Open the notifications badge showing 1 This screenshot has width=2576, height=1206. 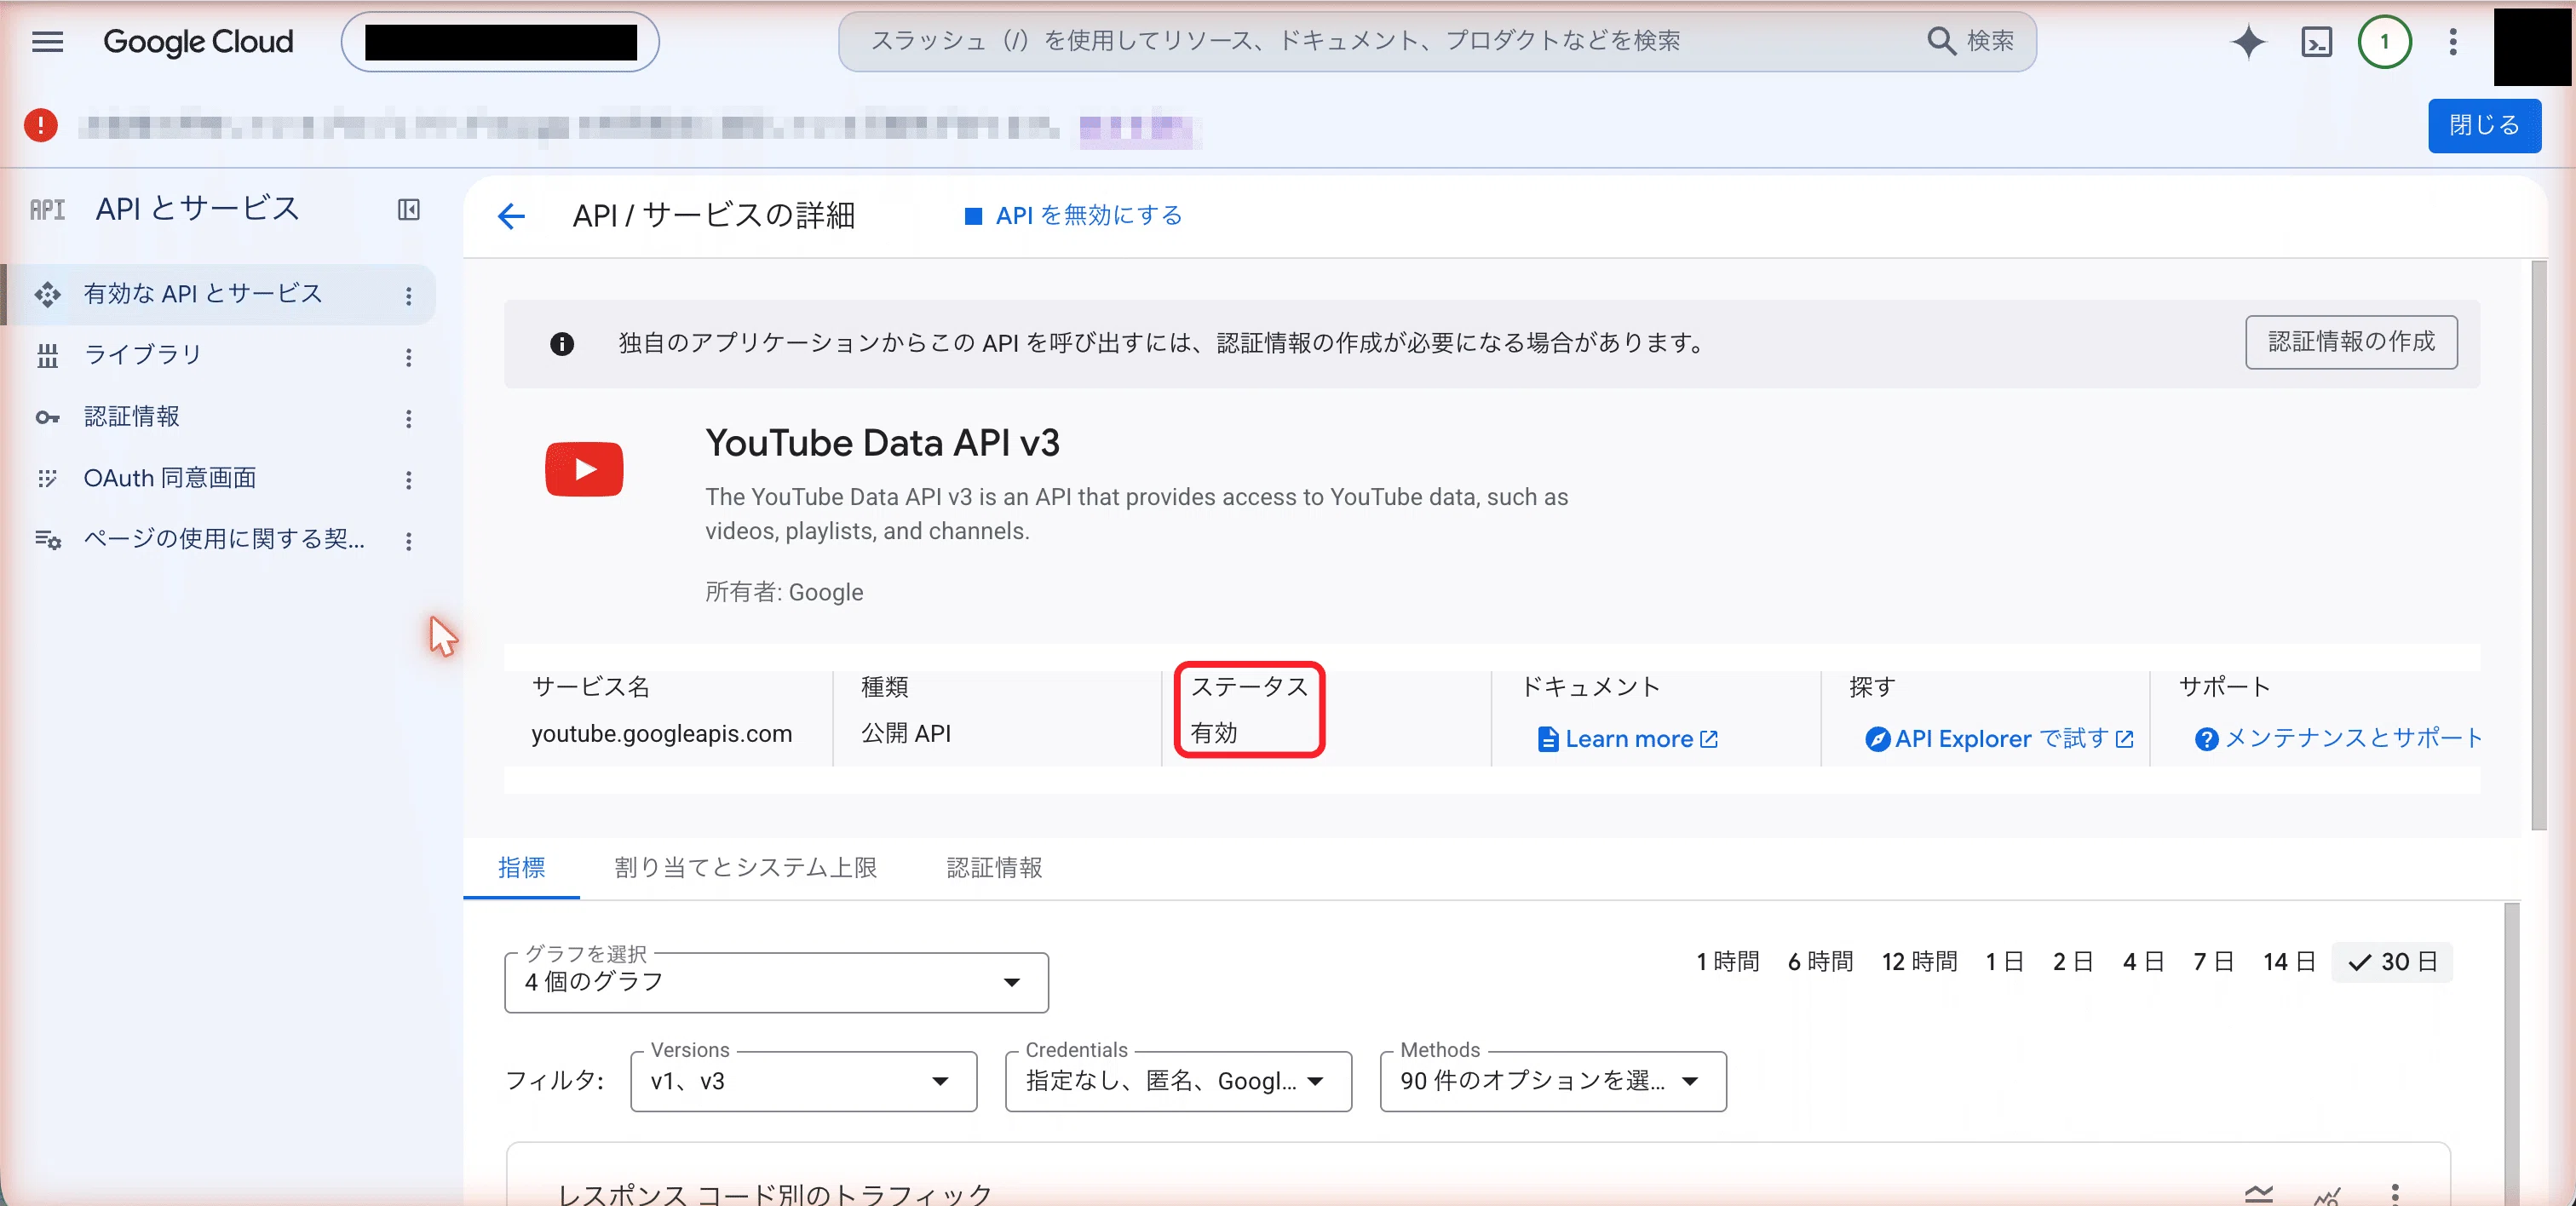[2384, 42]
